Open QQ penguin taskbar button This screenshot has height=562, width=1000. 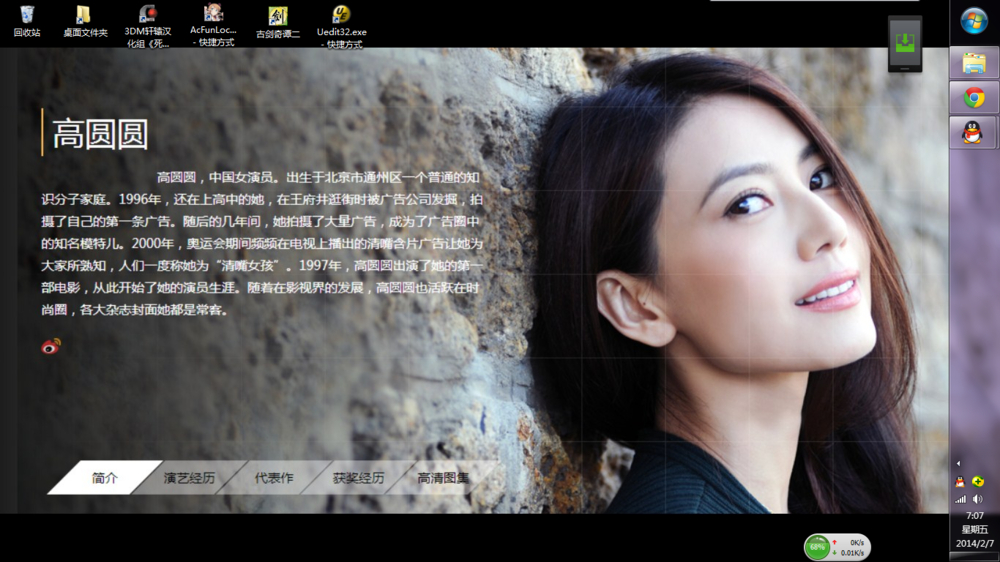[x=972, y=133]
